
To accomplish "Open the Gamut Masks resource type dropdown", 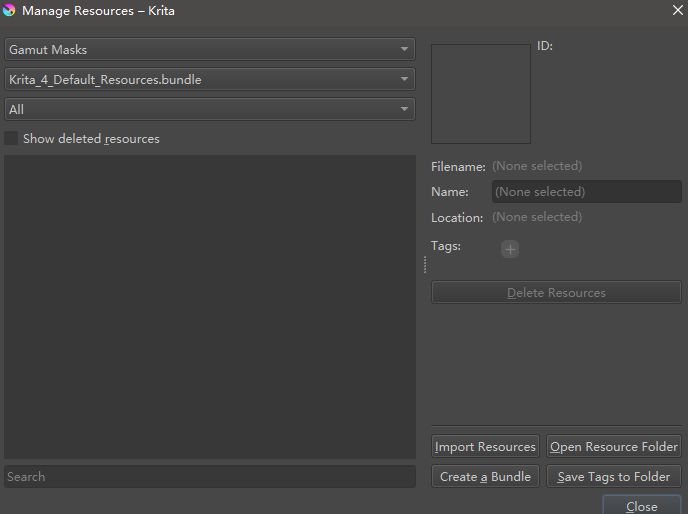I will [x=209, y=49].
